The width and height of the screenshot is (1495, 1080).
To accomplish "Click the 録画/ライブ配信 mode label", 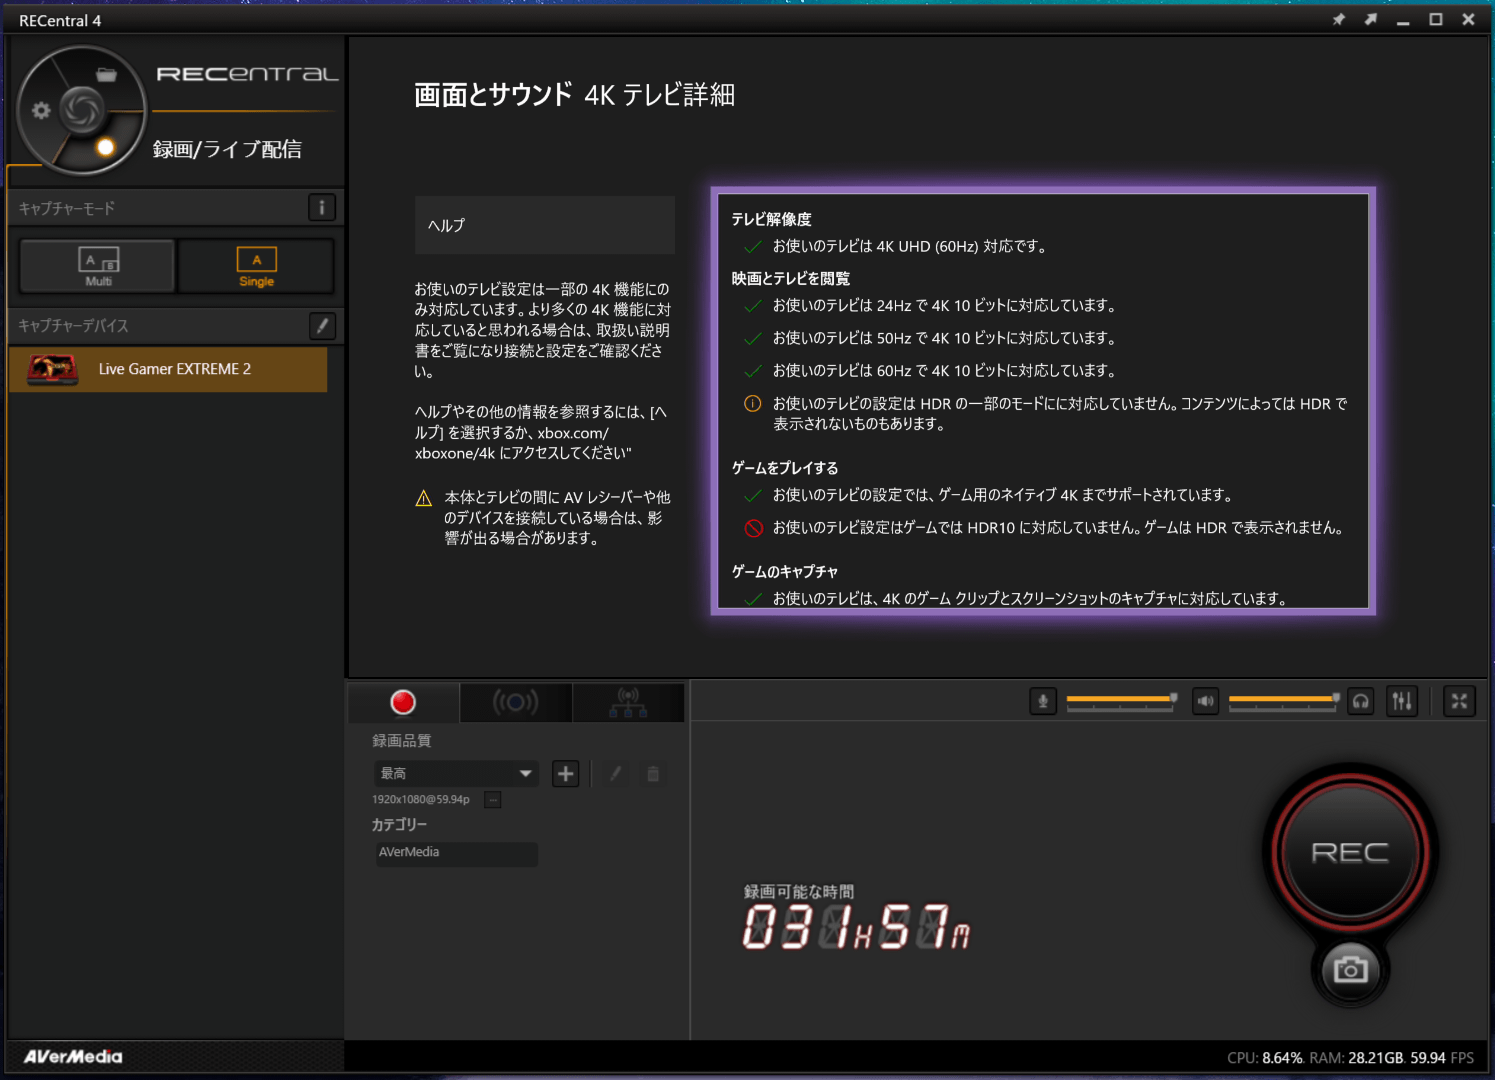I will click(x=227, y=149).
